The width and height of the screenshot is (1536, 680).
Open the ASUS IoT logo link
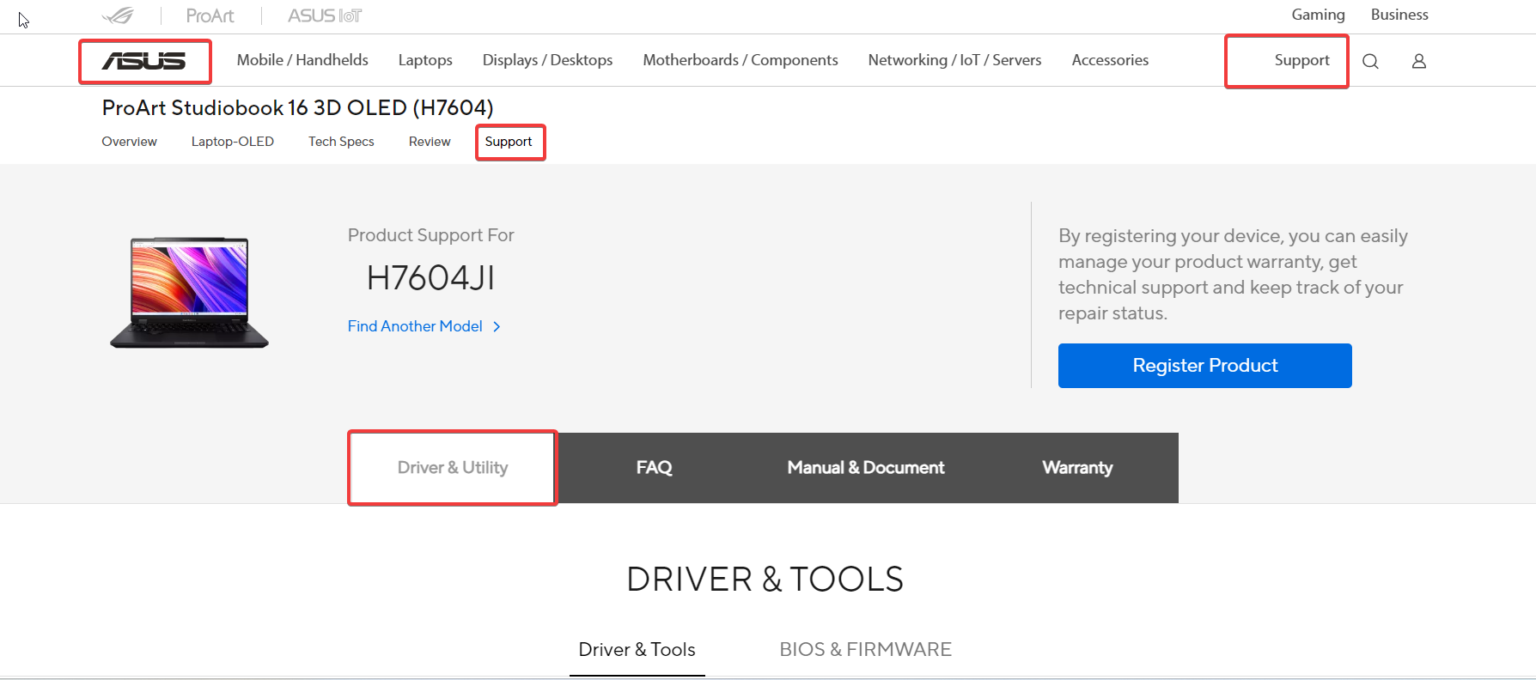point(323,15)
